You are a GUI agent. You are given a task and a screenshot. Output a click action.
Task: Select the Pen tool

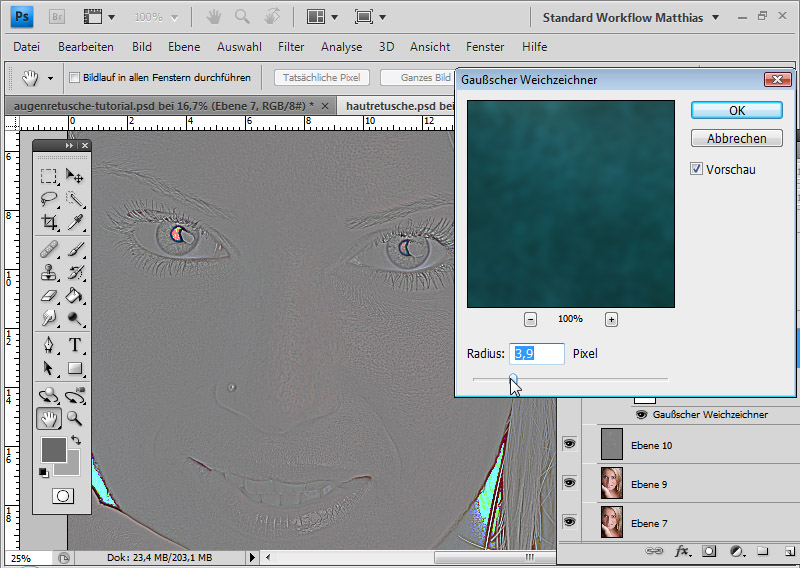tap(49, 345)
